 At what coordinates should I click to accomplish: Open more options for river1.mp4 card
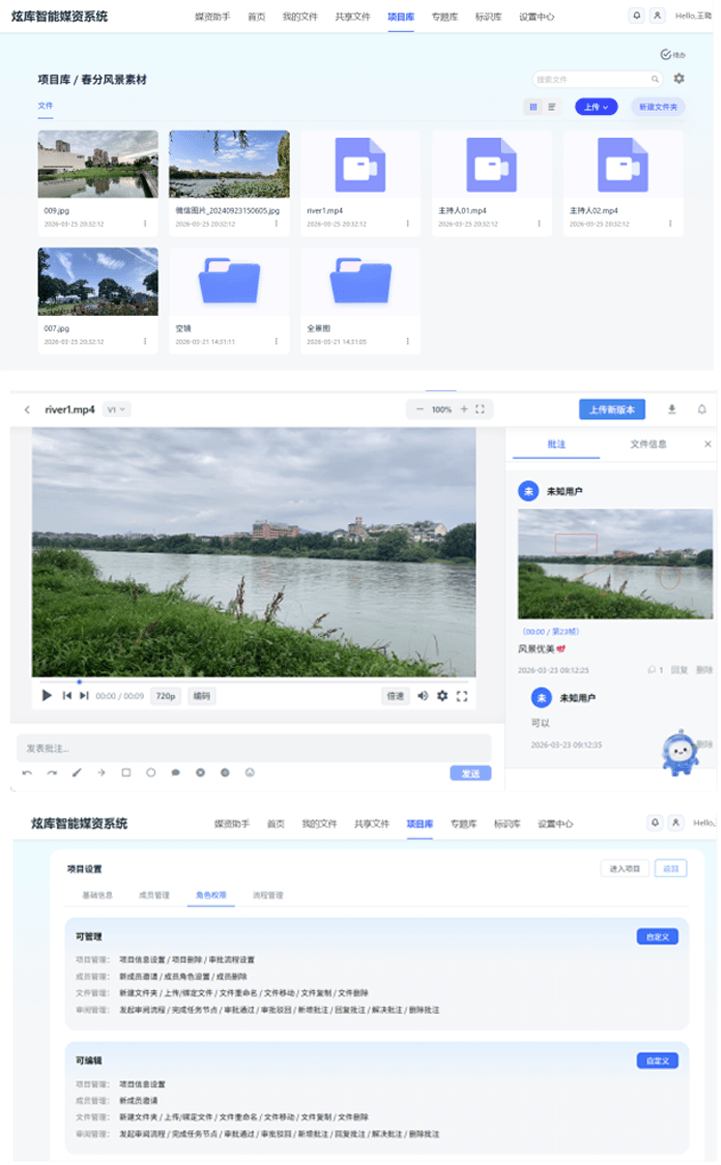pos(407,224)
